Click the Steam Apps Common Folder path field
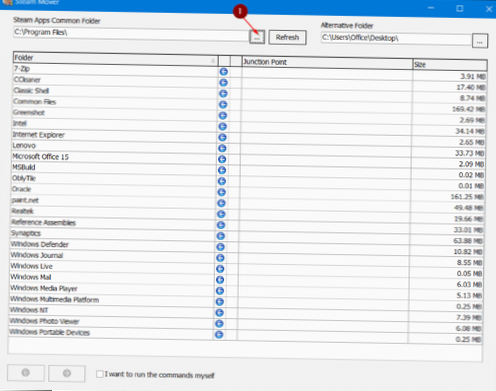The height and width of the screenshot is (391, 496). pyautogui.click(x=131, y=34)
